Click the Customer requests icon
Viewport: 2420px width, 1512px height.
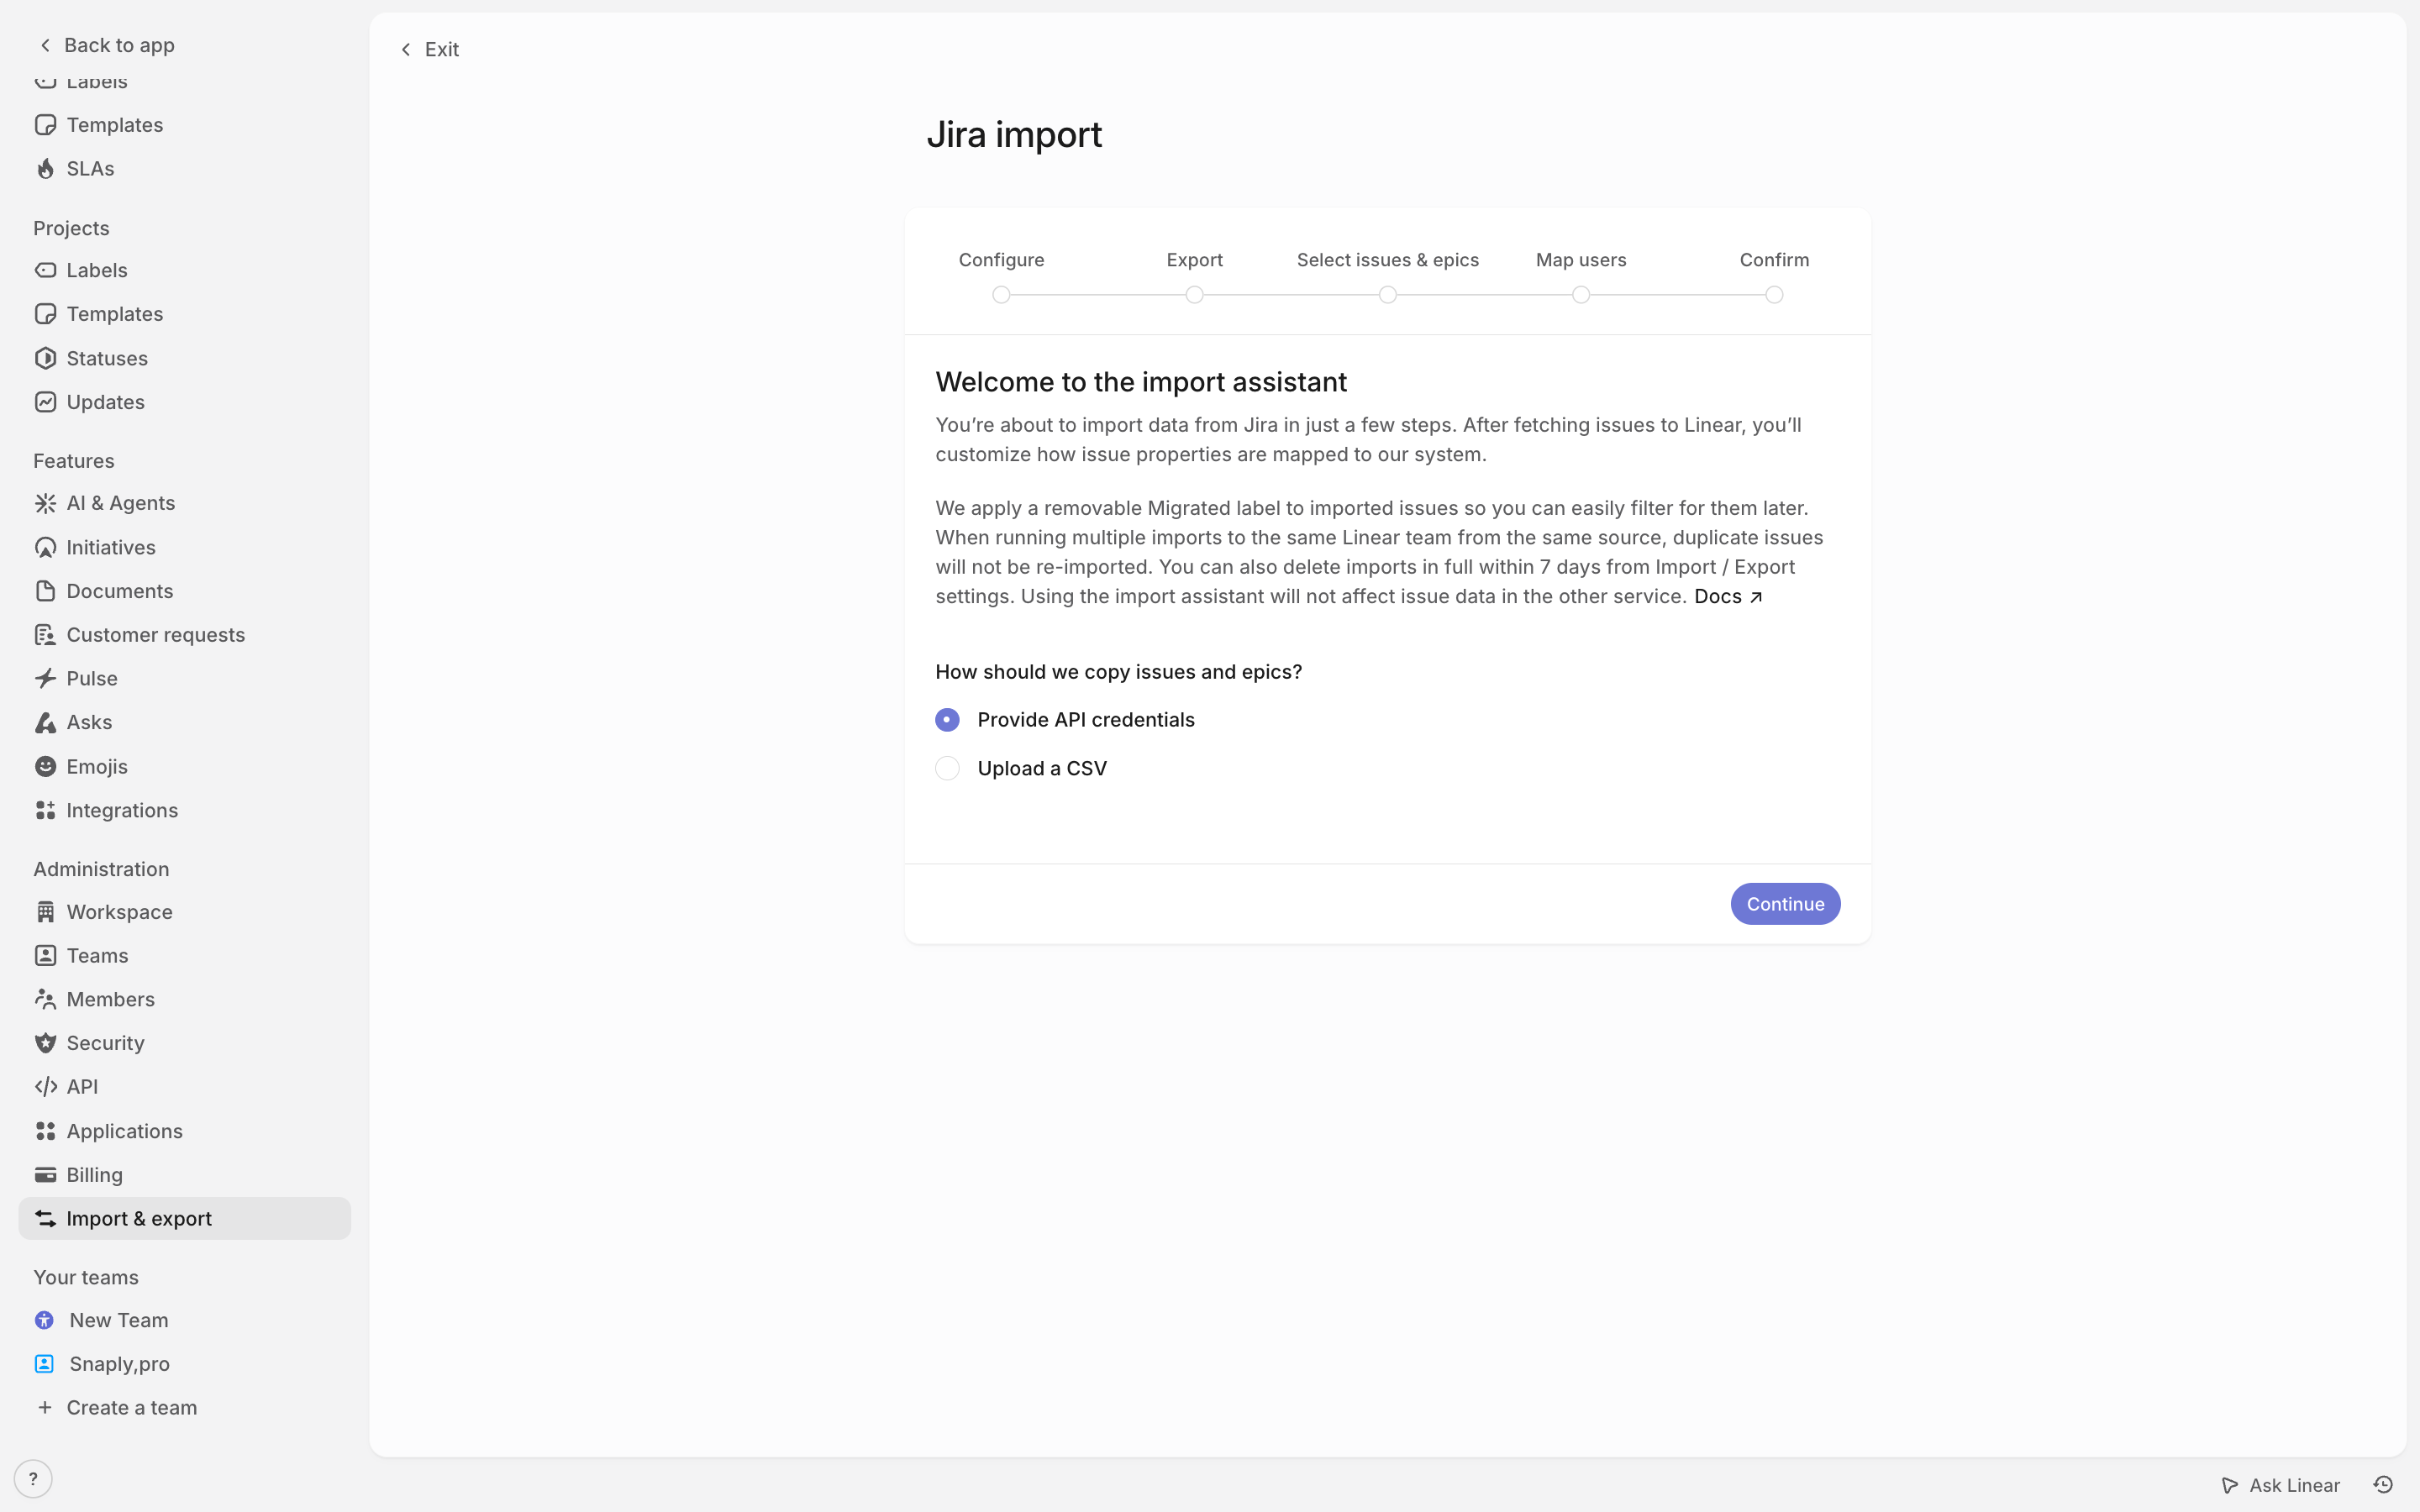coord(45,635)
